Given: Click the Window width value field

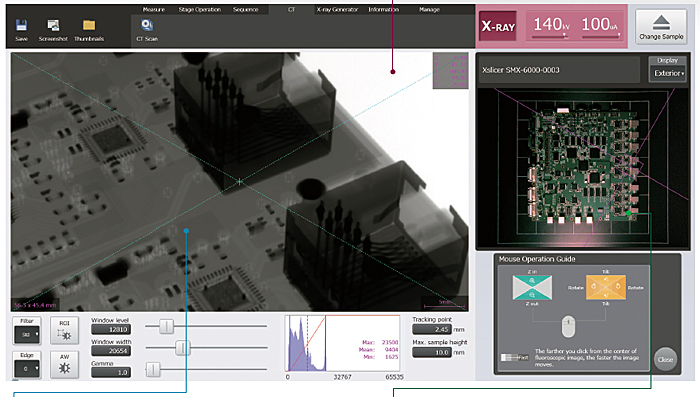Looking at the screenshot, I should [x=111, y=351].
